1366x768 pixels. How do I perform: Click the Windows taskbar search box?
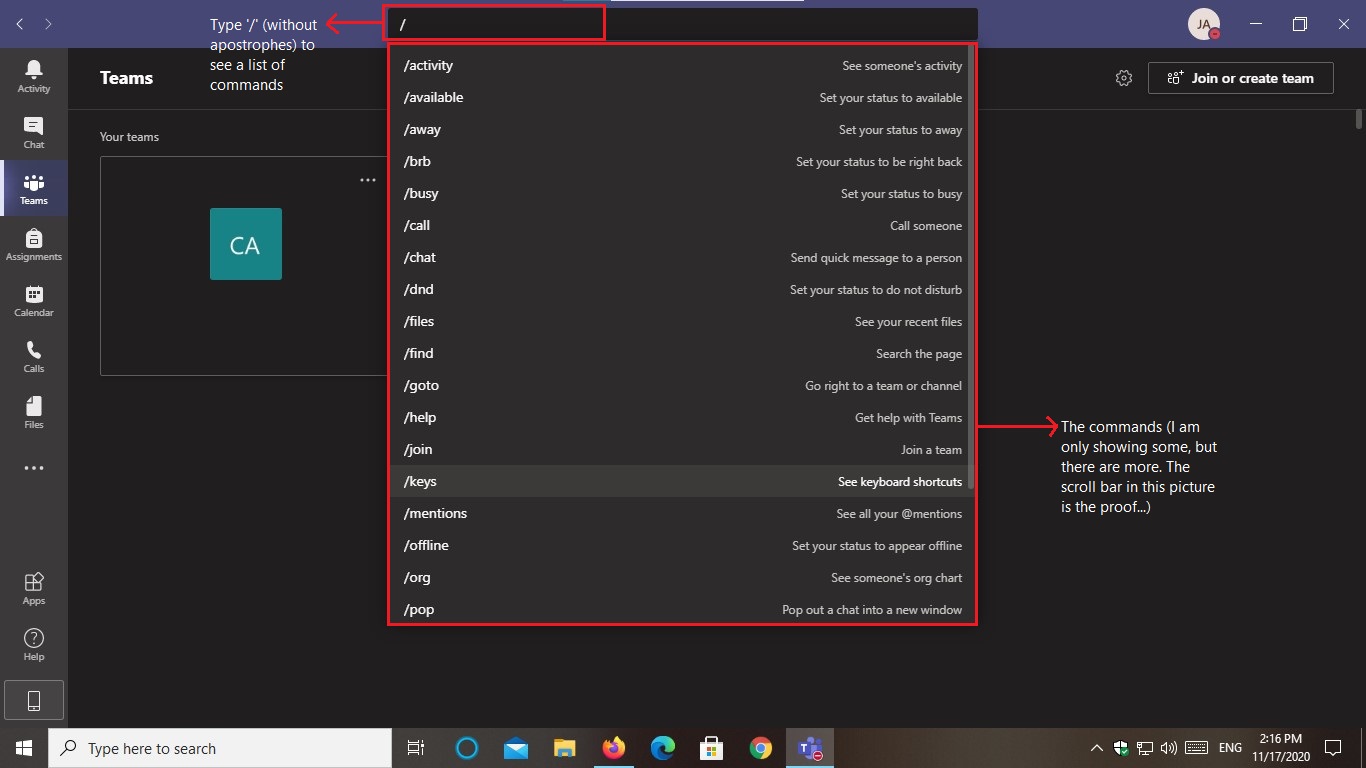point(220,748)
